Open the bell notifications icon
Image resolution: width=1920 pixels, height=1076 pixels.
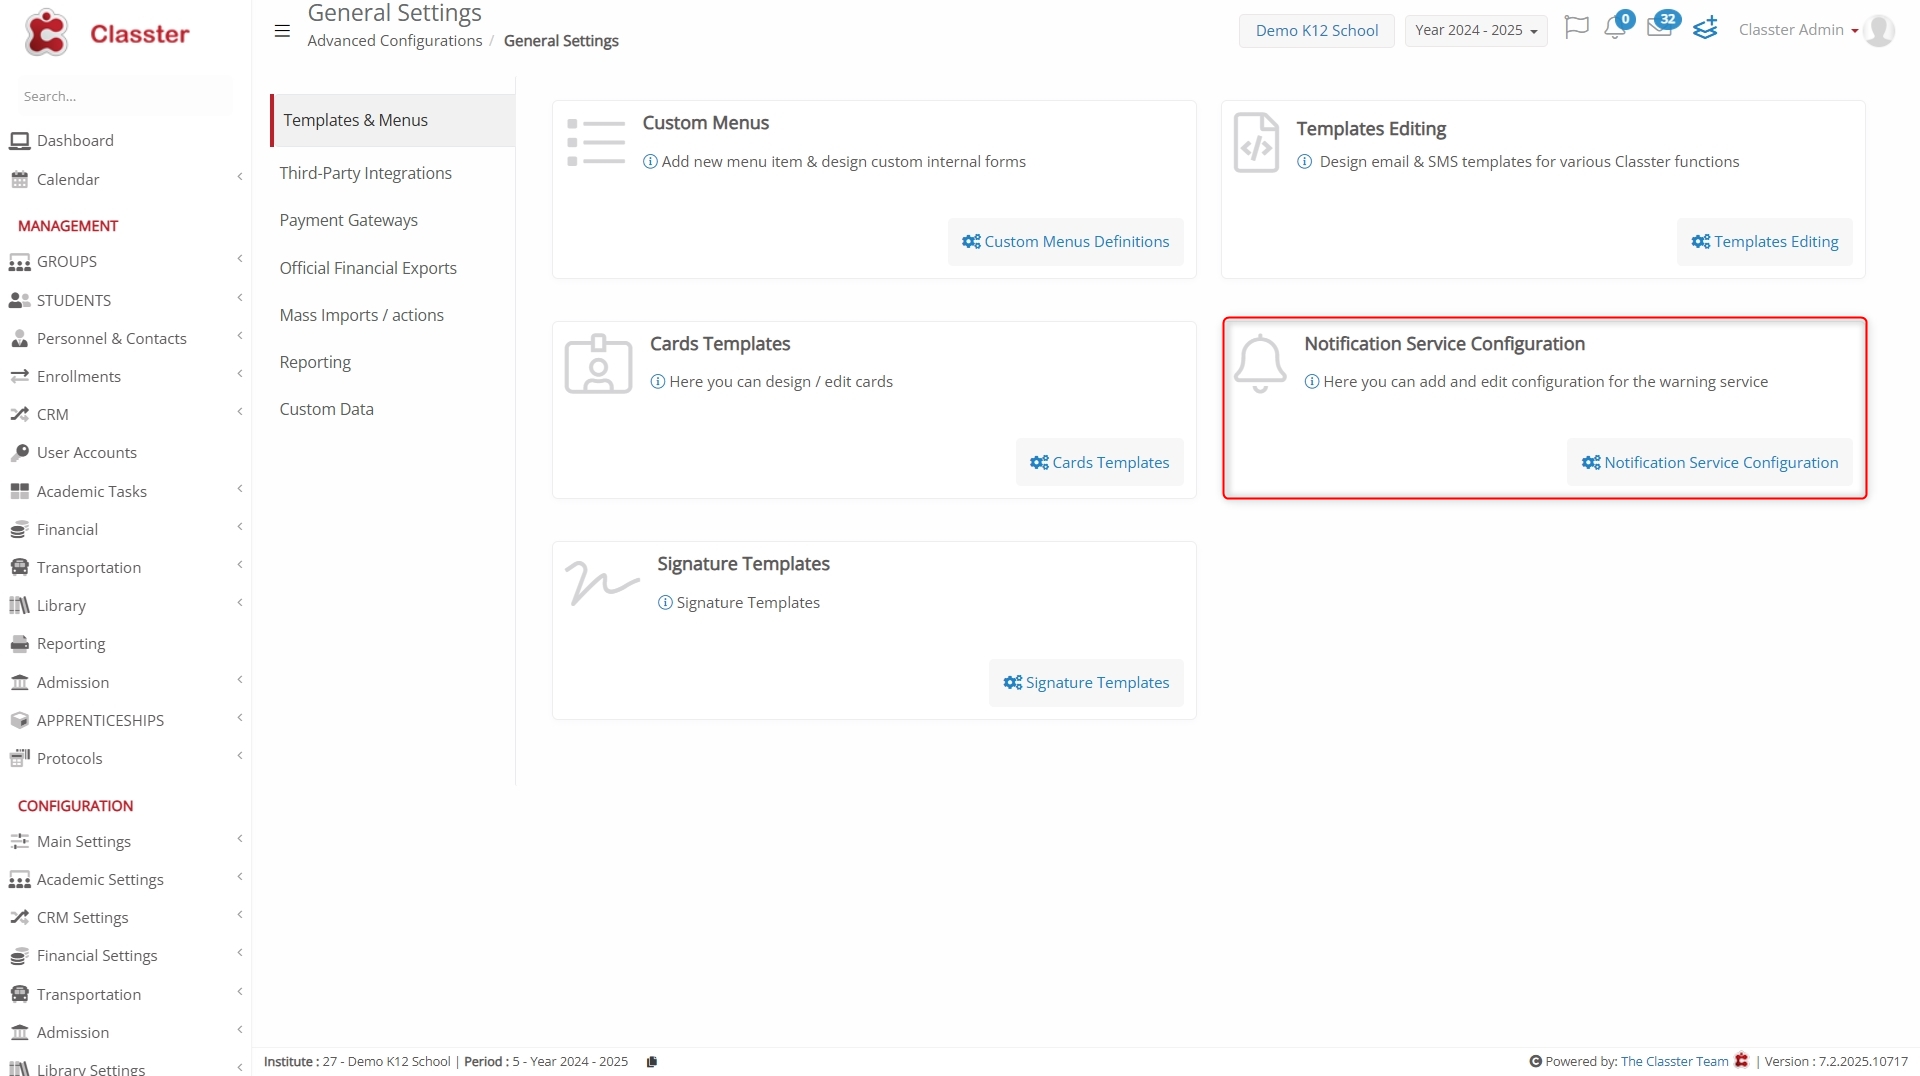coord(1614,28)
